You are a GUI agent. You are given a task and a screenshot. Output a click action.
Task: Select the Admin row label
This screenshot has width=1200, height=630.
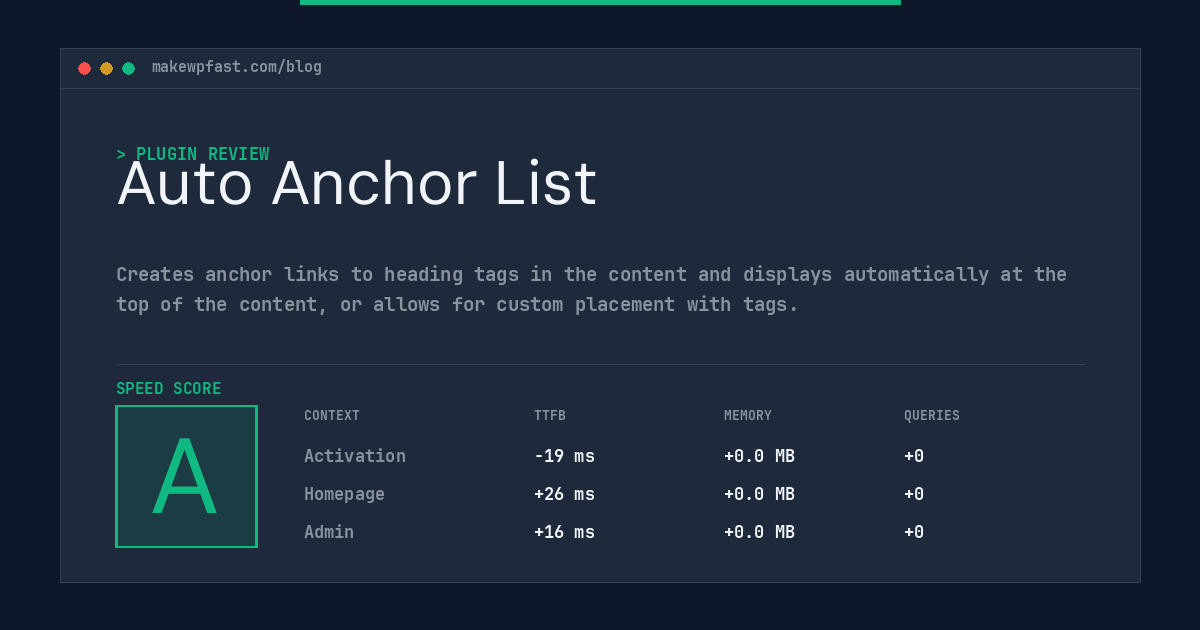coord(329,532)
